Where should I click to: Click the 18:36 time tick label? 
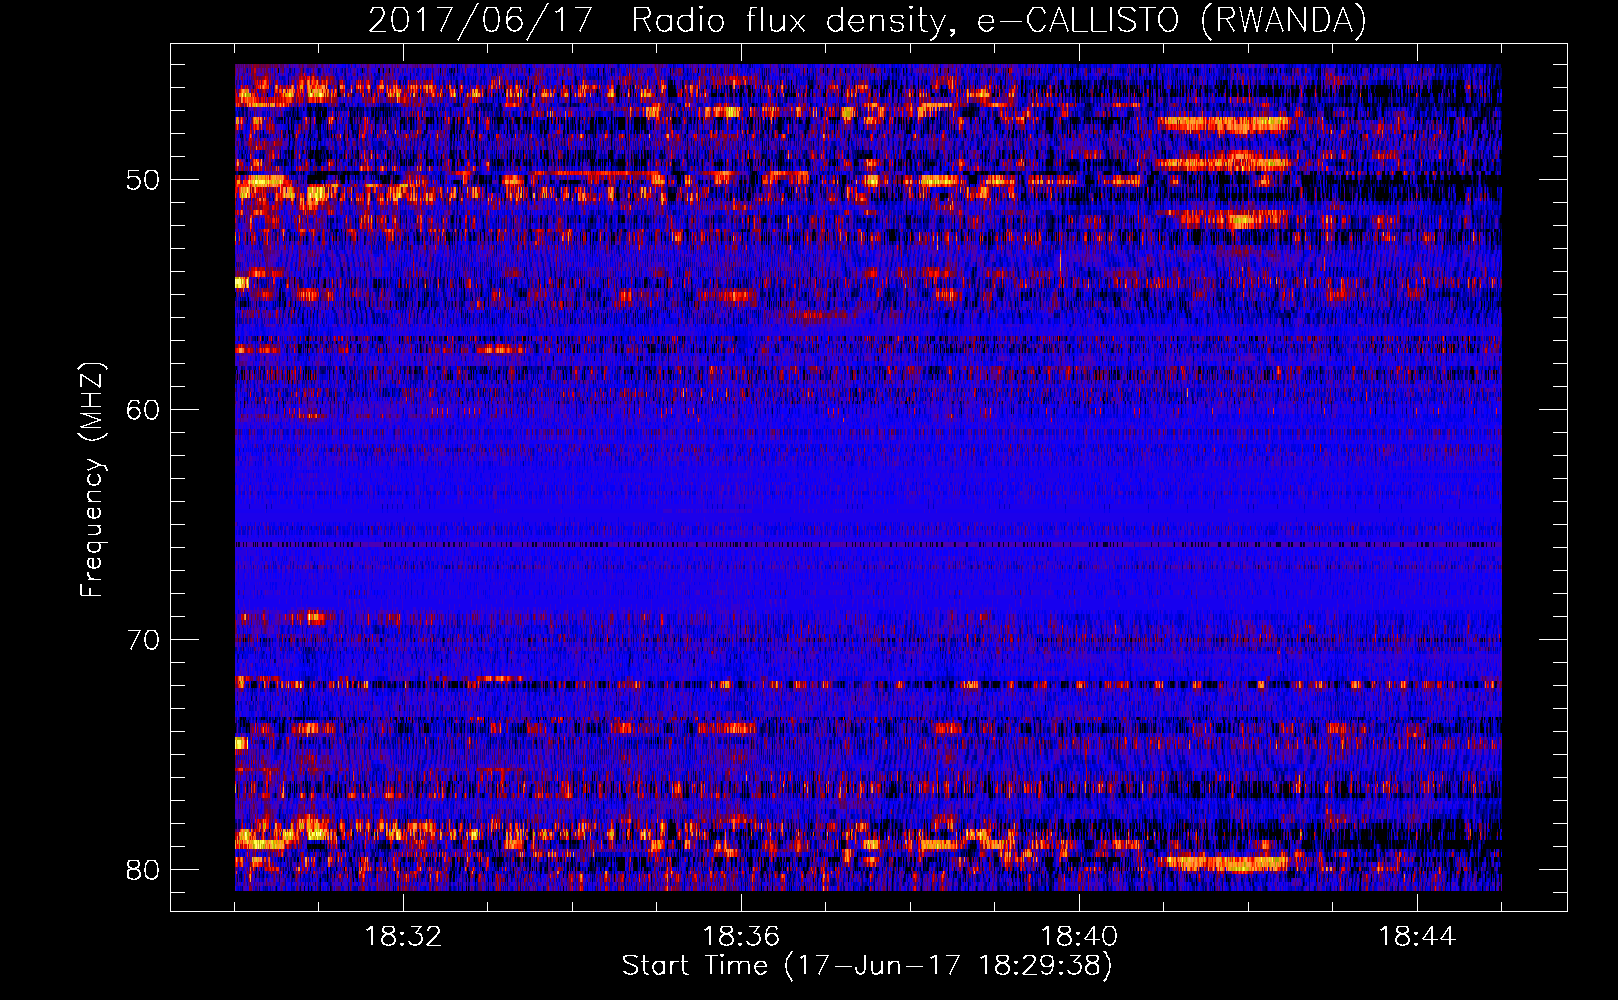(741, 937)
